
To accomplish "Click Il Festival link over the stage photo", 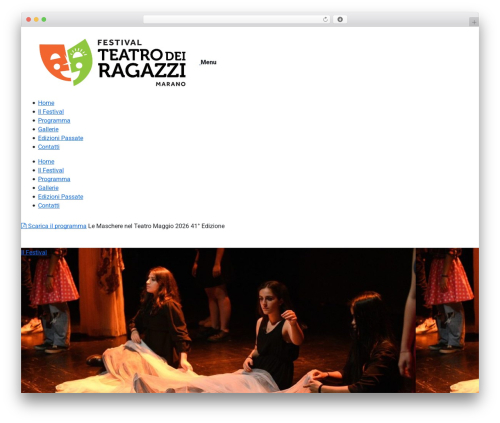I will pyautogui.click(x=34, y=253).
